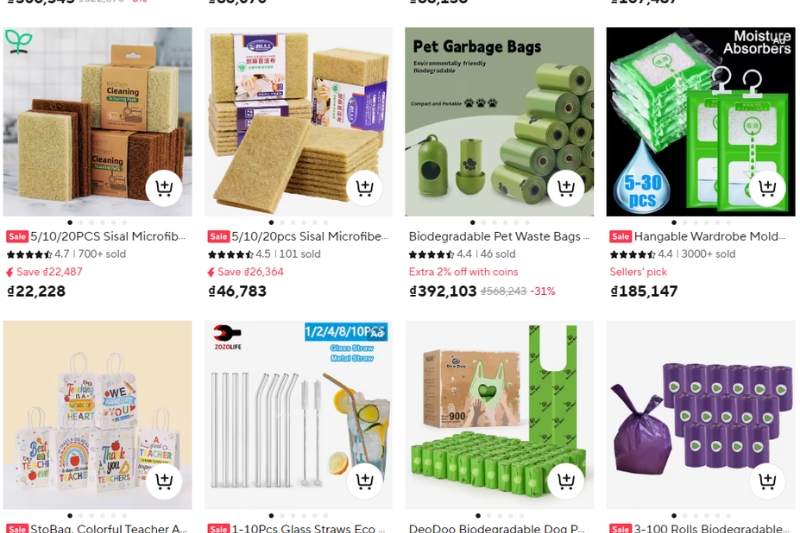800x533 pixels.
Task: Add Teacher gift bags to cart
Action: (164, 481)
